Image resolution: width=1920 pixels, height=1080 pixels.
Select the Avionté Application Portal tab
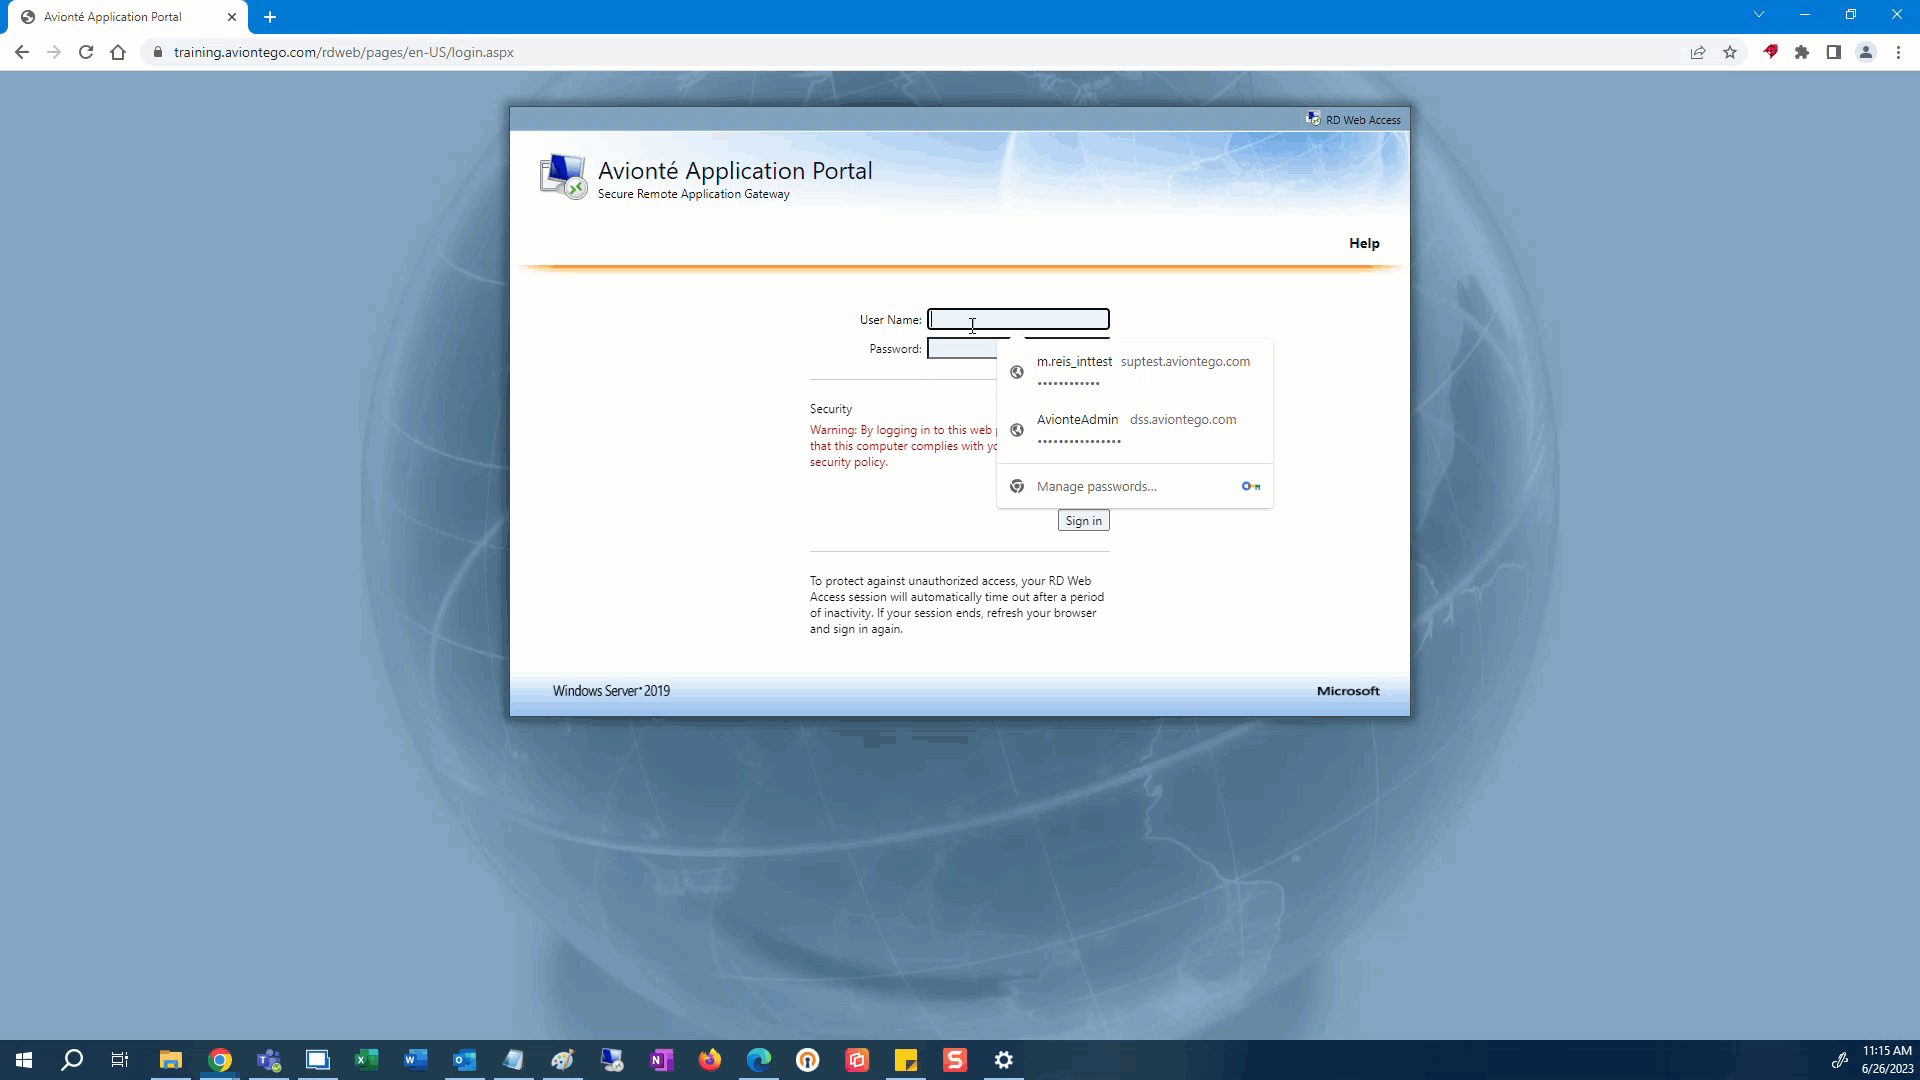click(128, 17)
